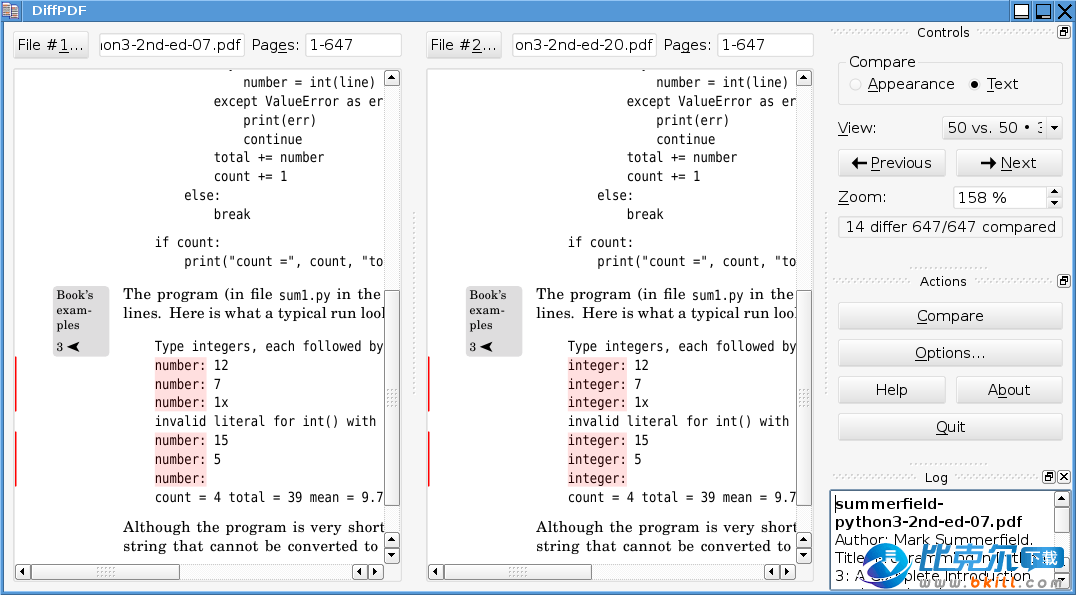
Task: Click the DiffPDF application icon in title bar
Action: point(10,11)
